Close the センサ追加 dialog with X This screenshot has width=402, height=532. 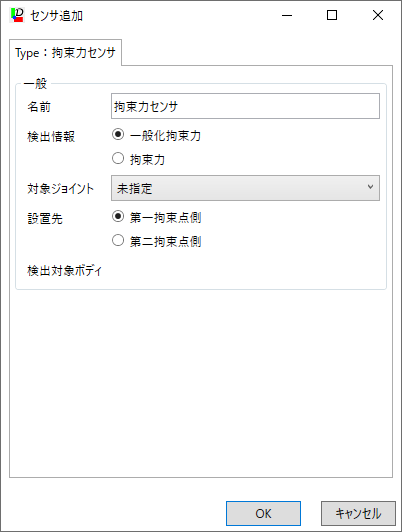378,15
